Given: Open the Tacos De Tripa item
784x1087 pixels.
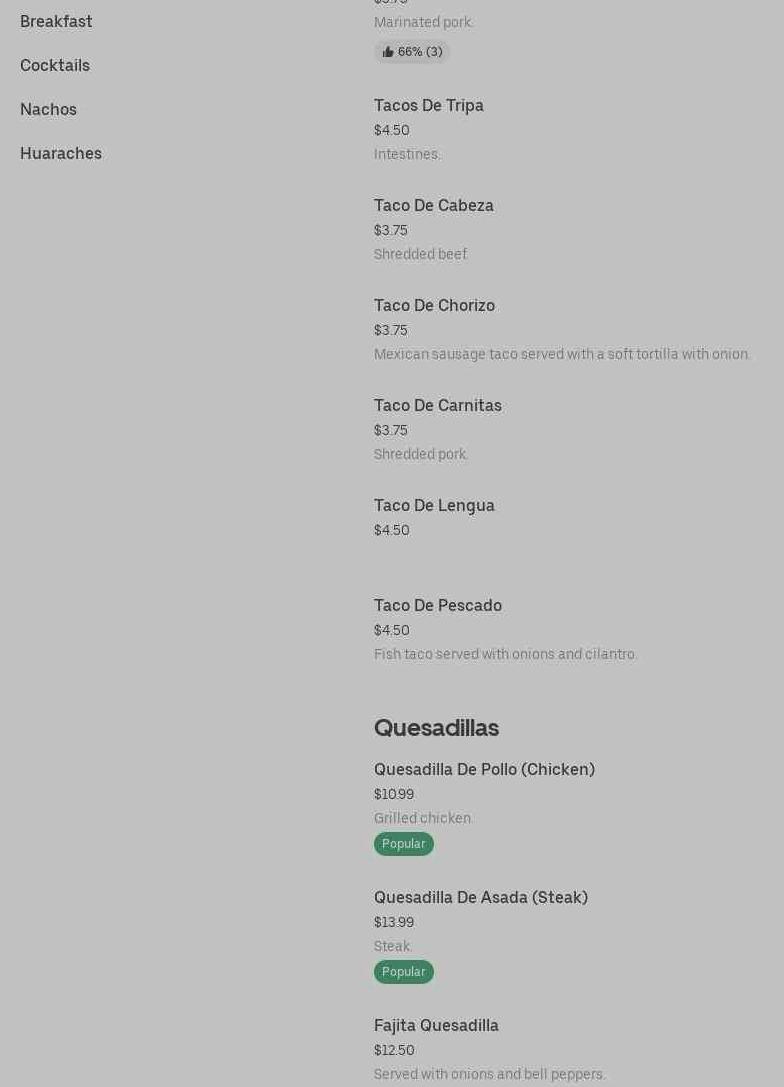Looking at the screenshot, I should (429, 105).
